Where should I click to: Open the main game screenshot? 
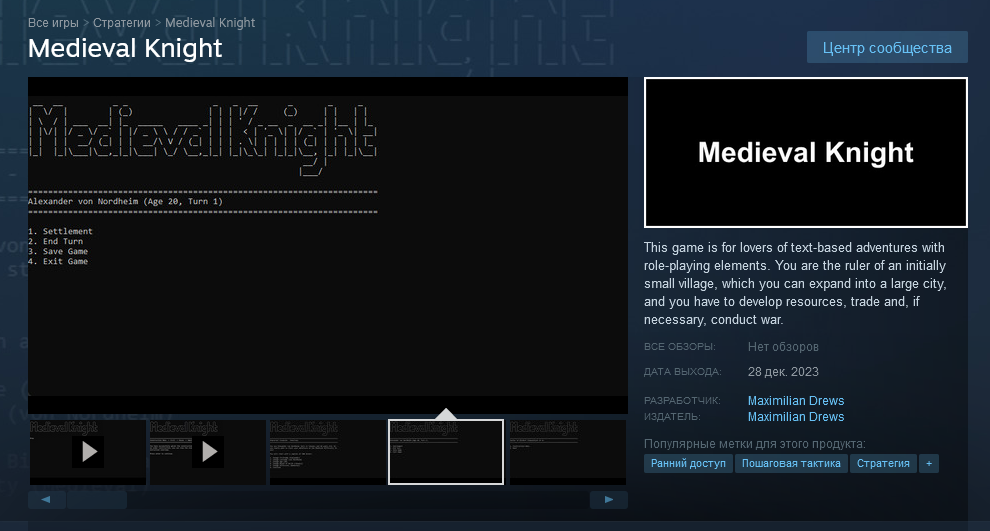click(328, 245)
